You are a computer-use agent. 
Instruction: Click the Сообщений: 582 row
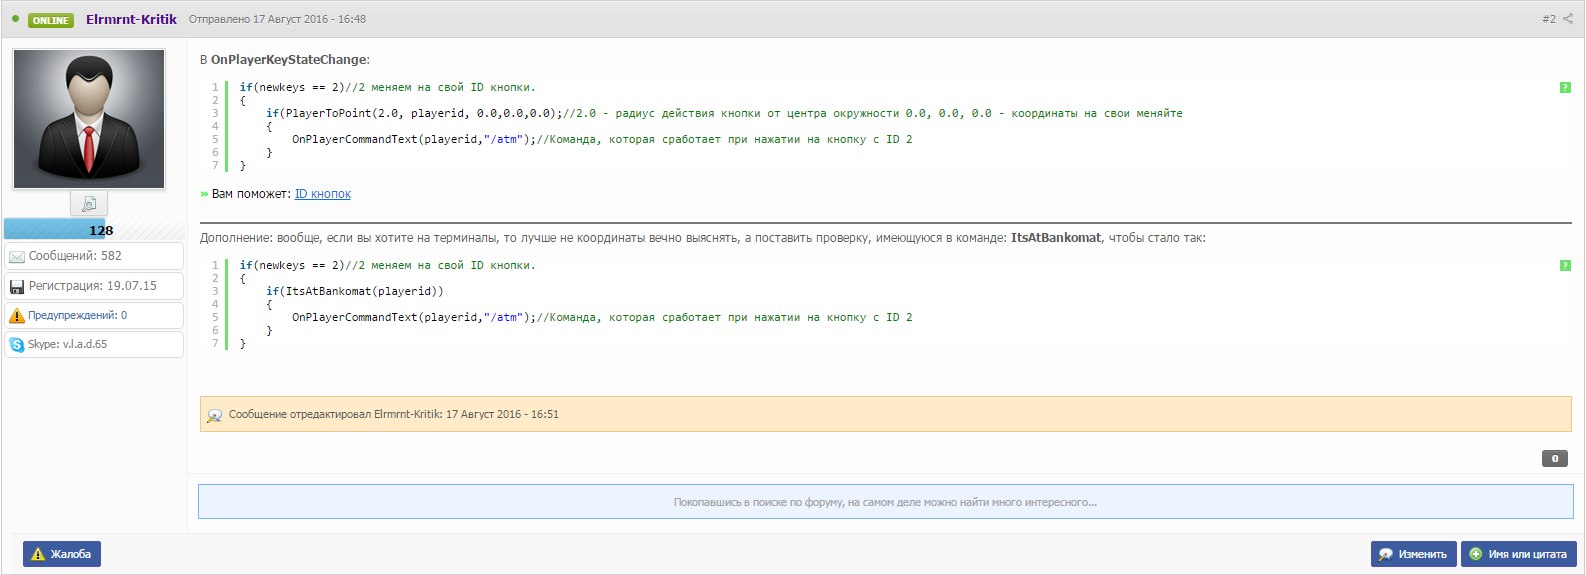pyautogui.click(x=94, y=256)
